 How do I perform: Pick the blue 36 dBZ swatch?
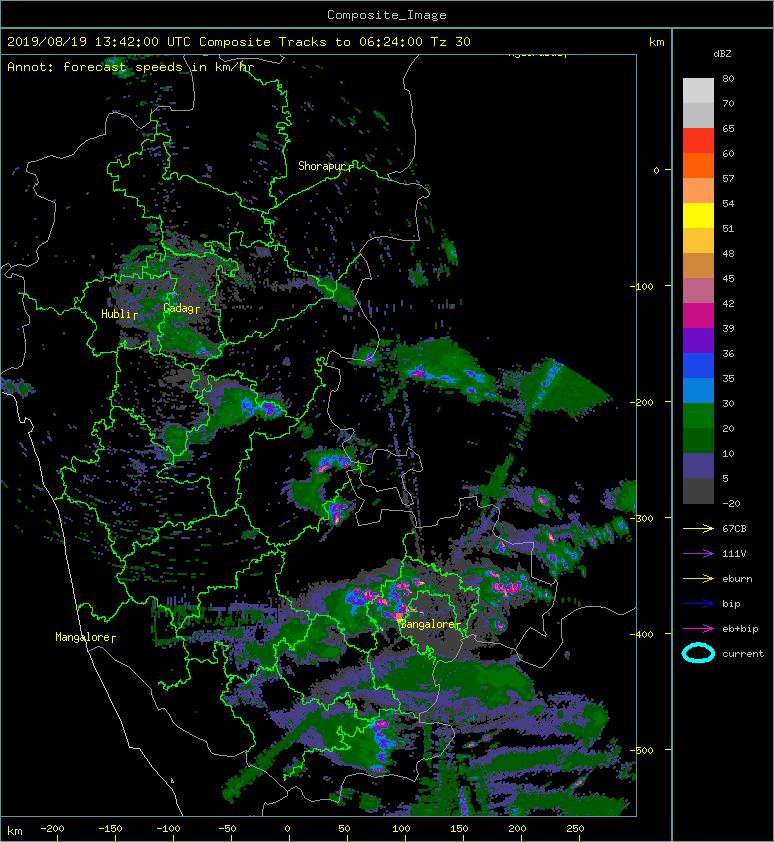[698, 366]
